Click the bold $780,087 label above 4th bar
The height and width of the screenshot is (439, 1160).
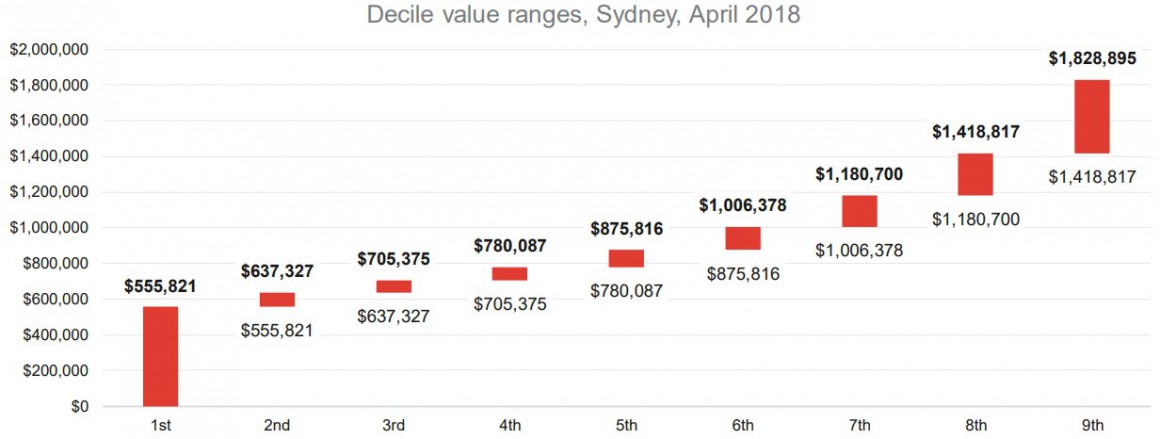coord(510,245)
